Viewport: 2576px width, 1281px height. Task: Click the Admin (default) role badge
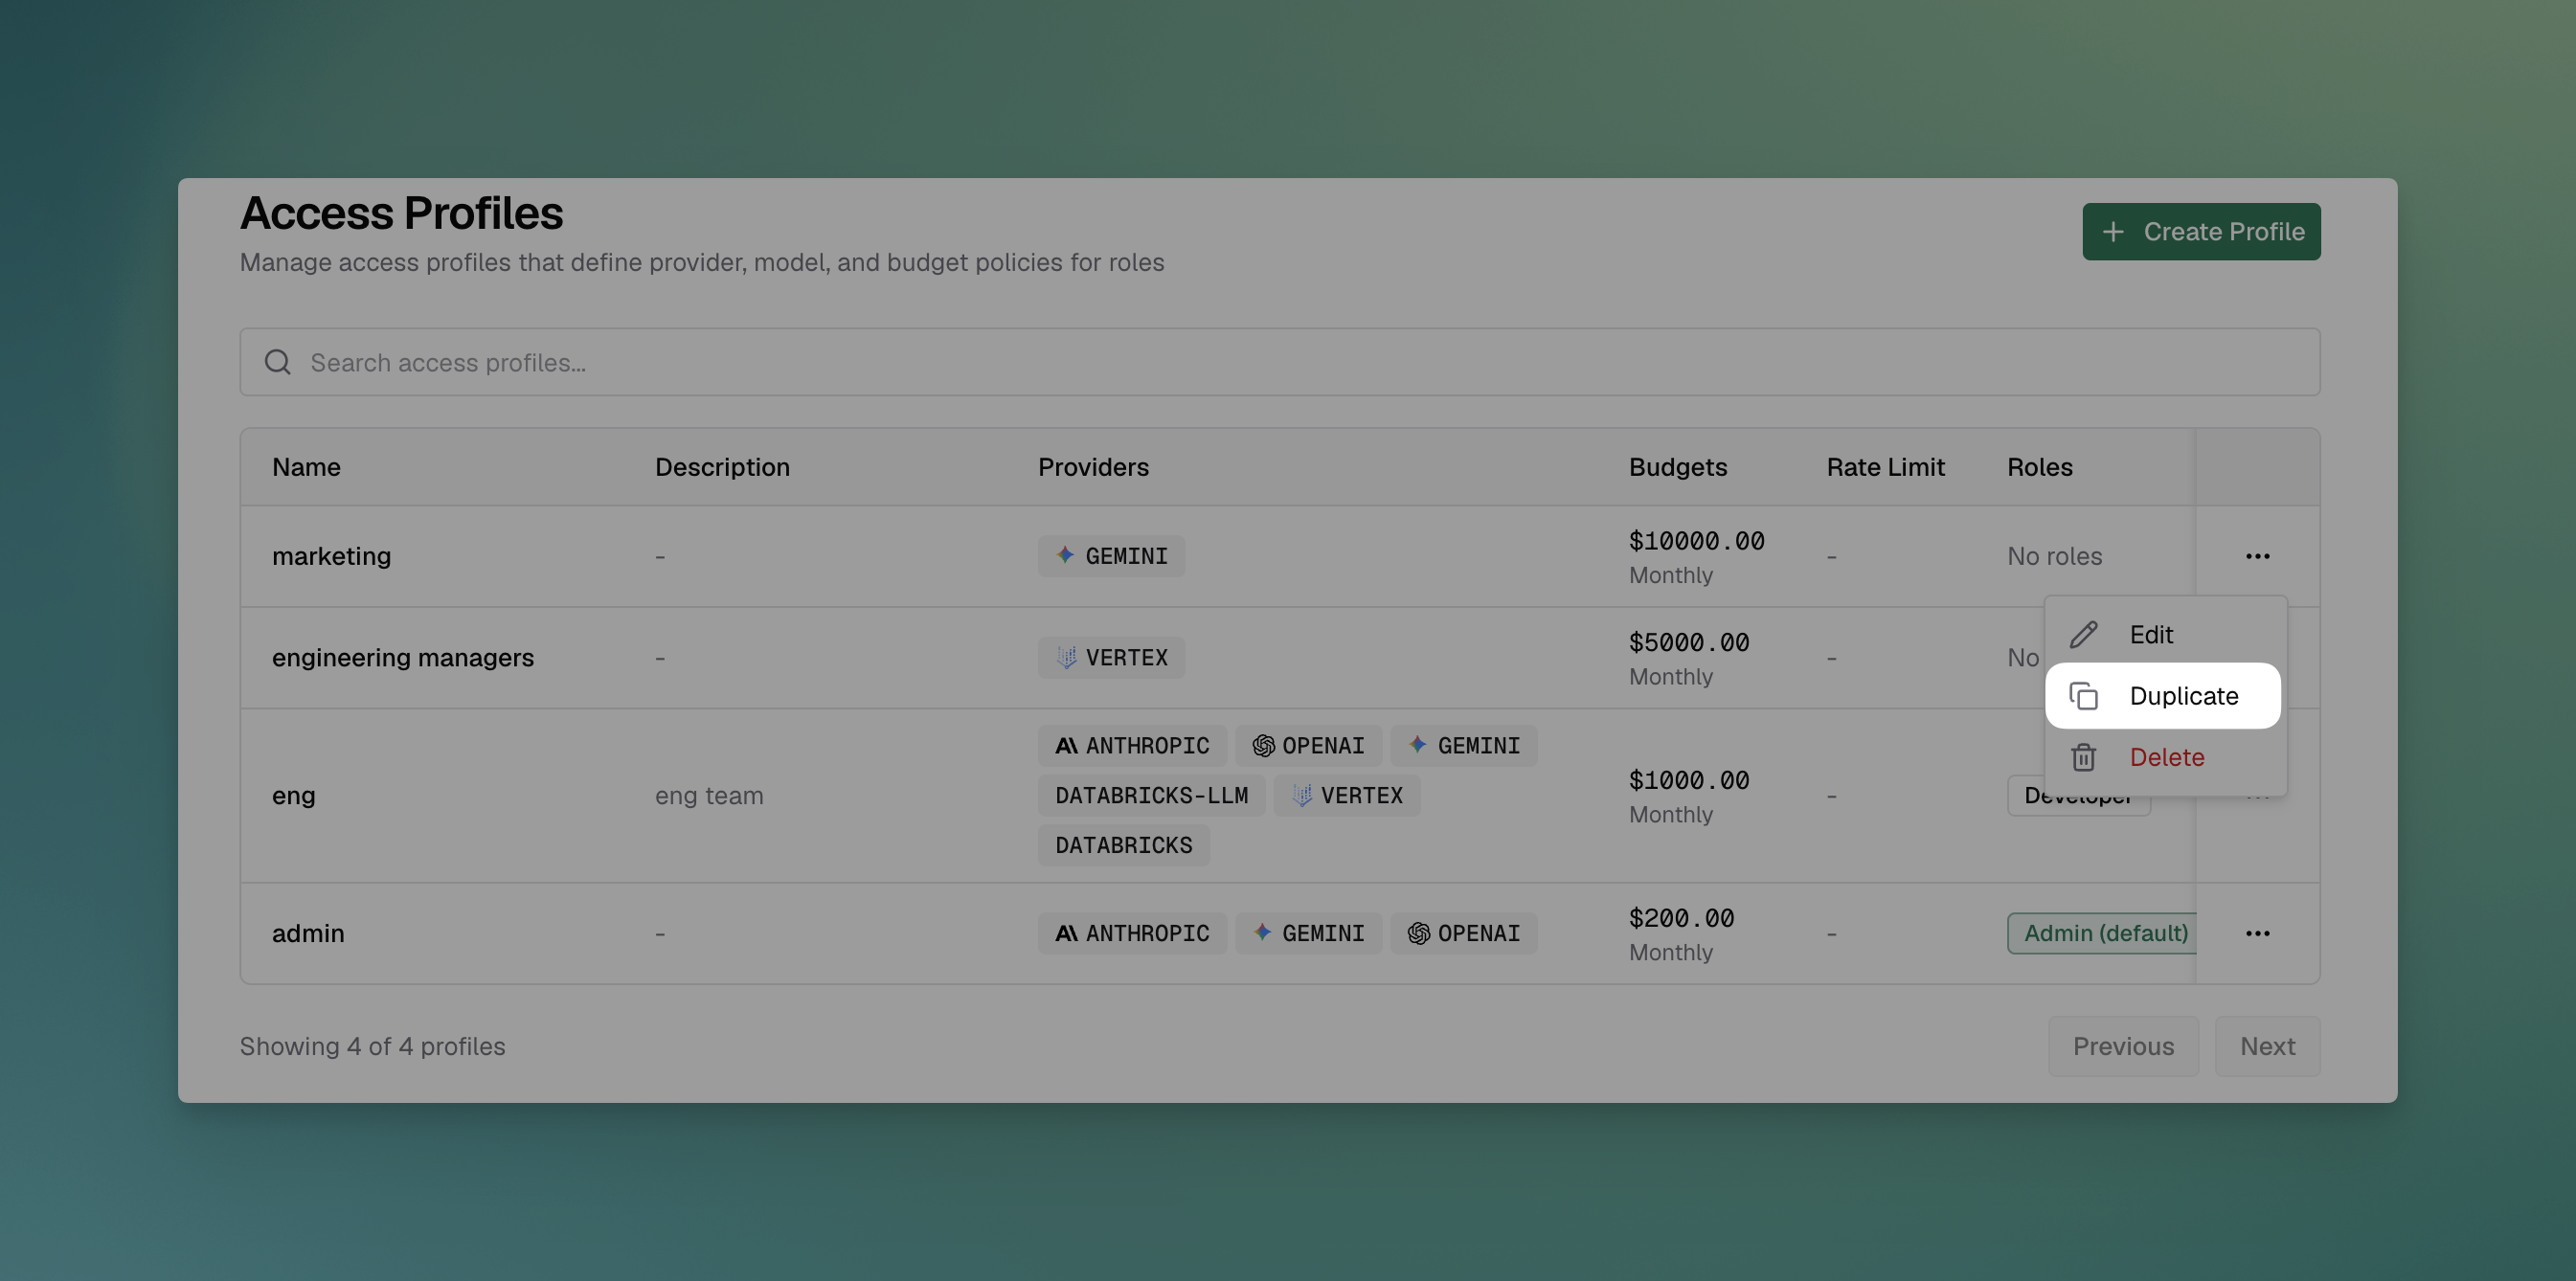tap(2102, 933)
